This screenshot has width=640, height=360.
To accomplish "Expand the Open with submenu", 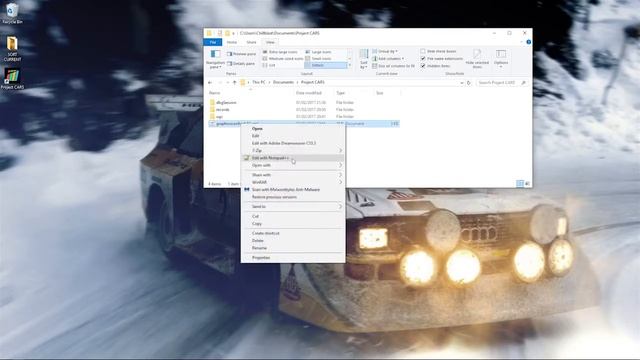I will coord(293,165).
